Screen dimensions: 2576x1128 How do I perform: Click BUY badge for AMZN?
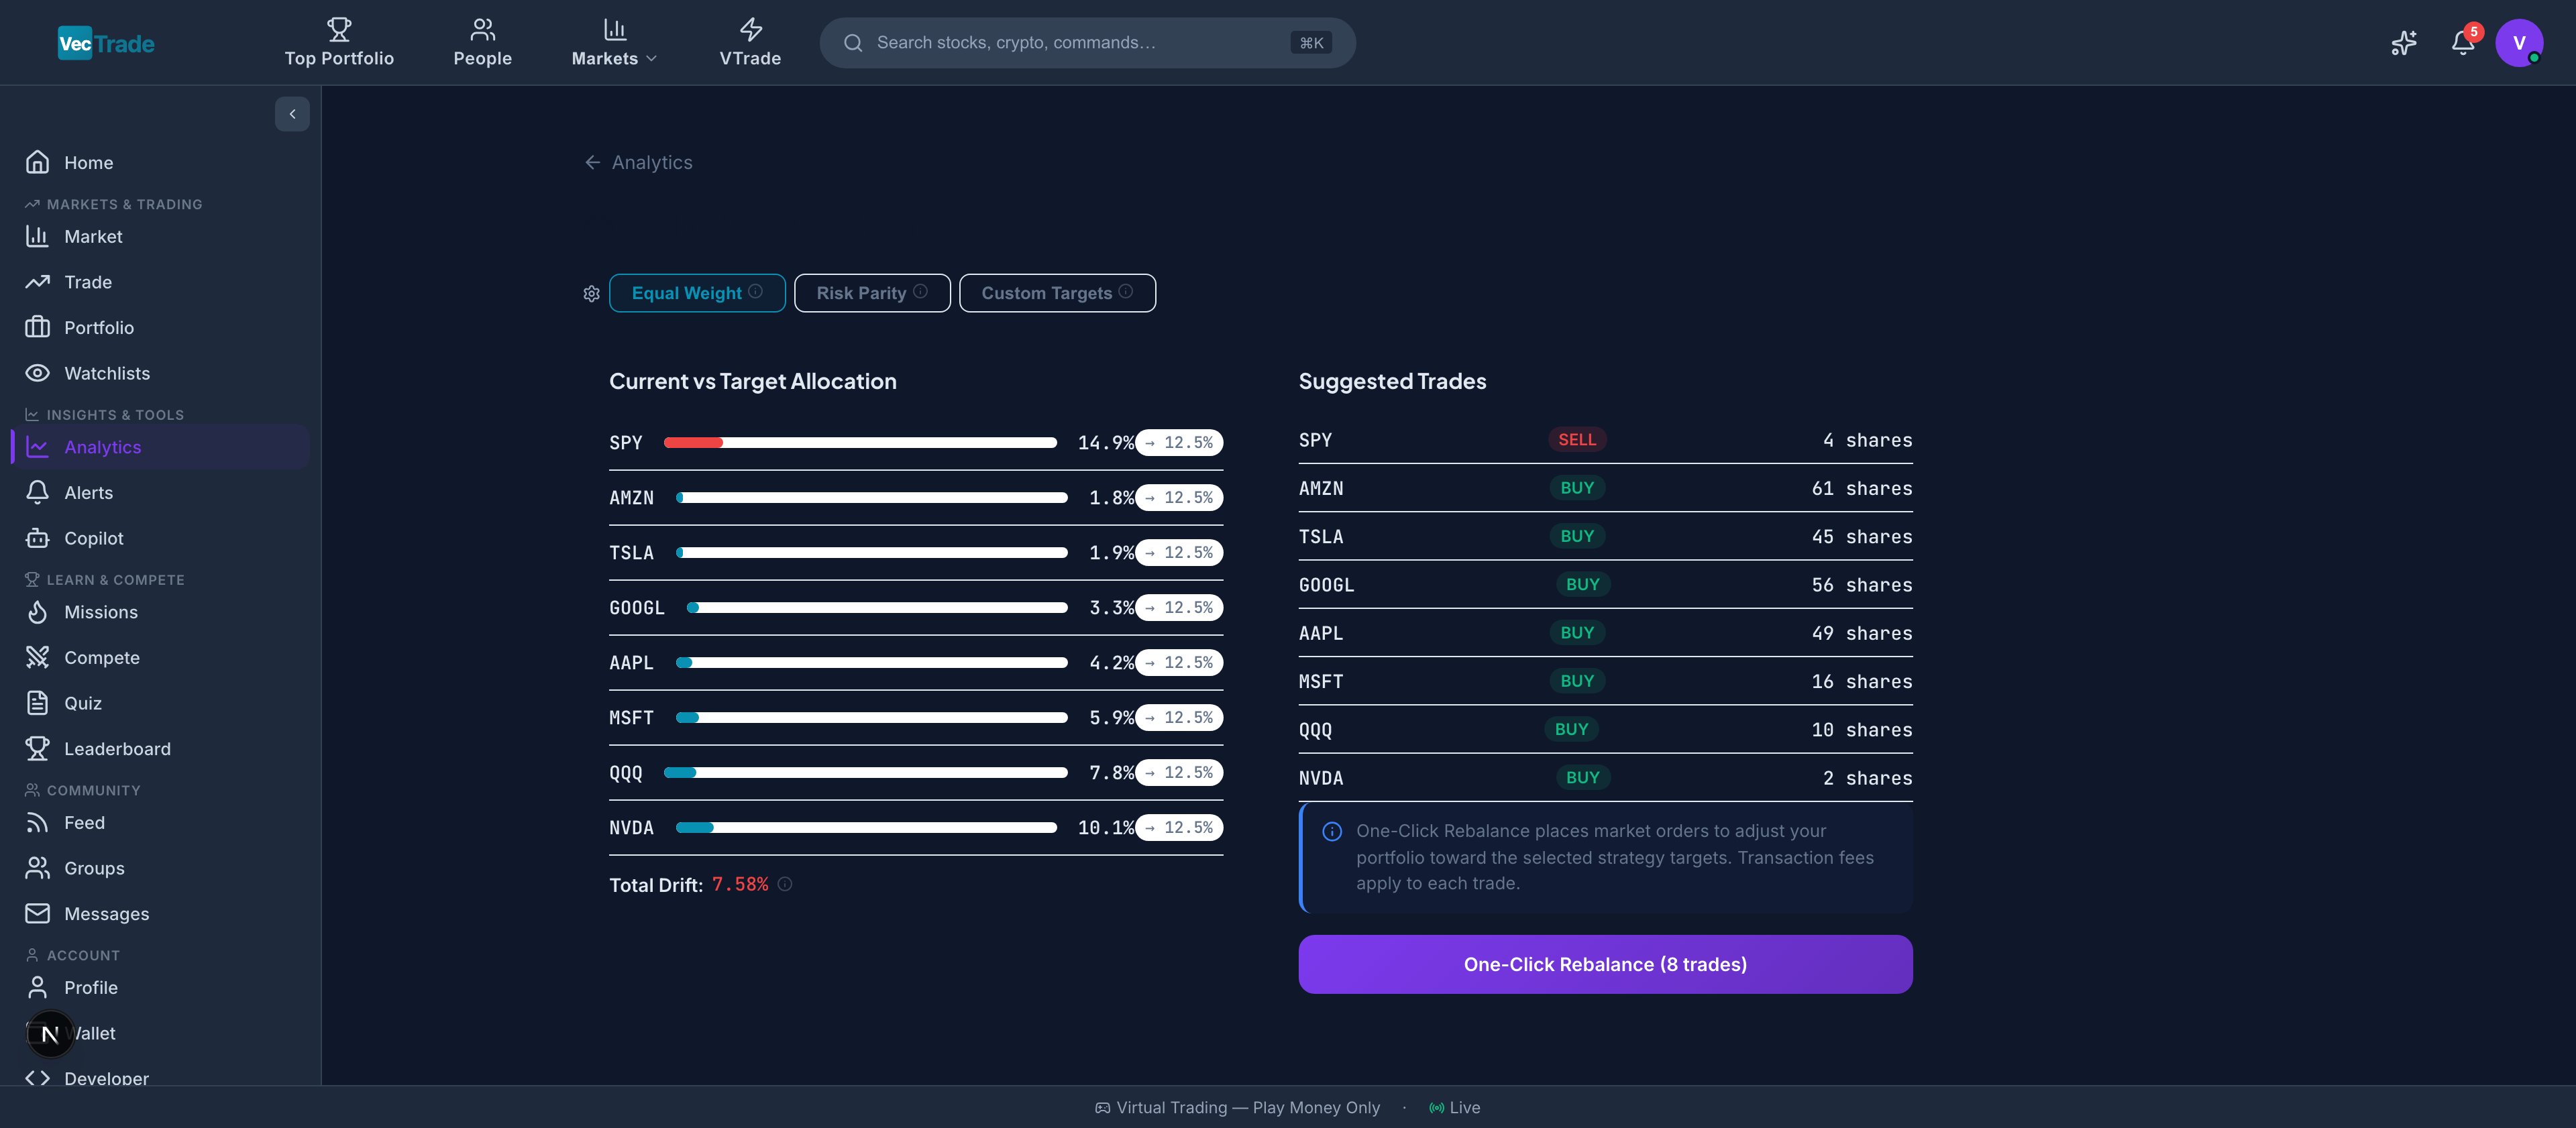point(1577,488)
